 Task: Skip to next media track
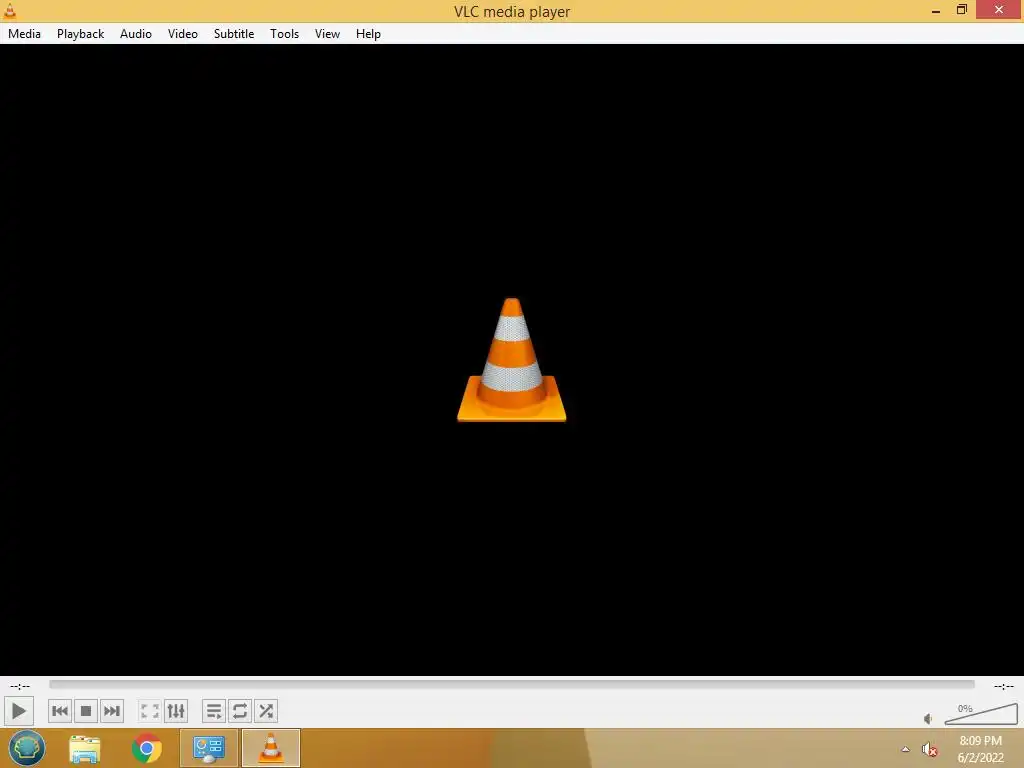[112, 711]
